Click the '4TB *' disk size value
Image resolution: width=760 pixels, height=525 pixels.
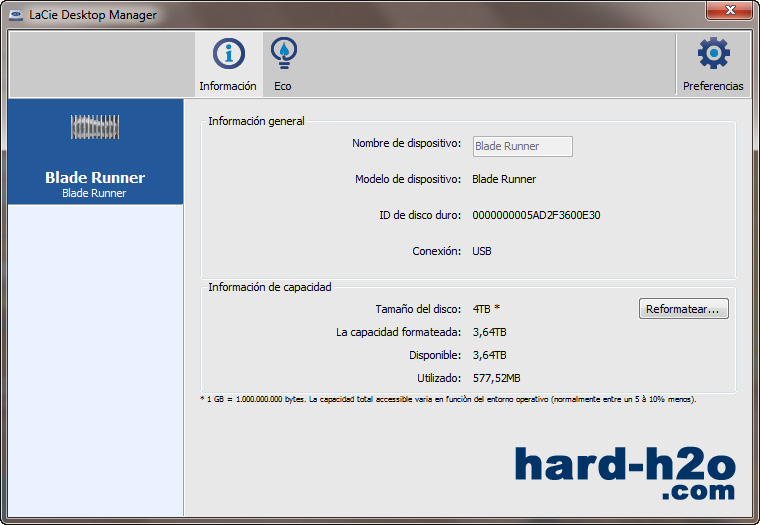click(486, 309)
